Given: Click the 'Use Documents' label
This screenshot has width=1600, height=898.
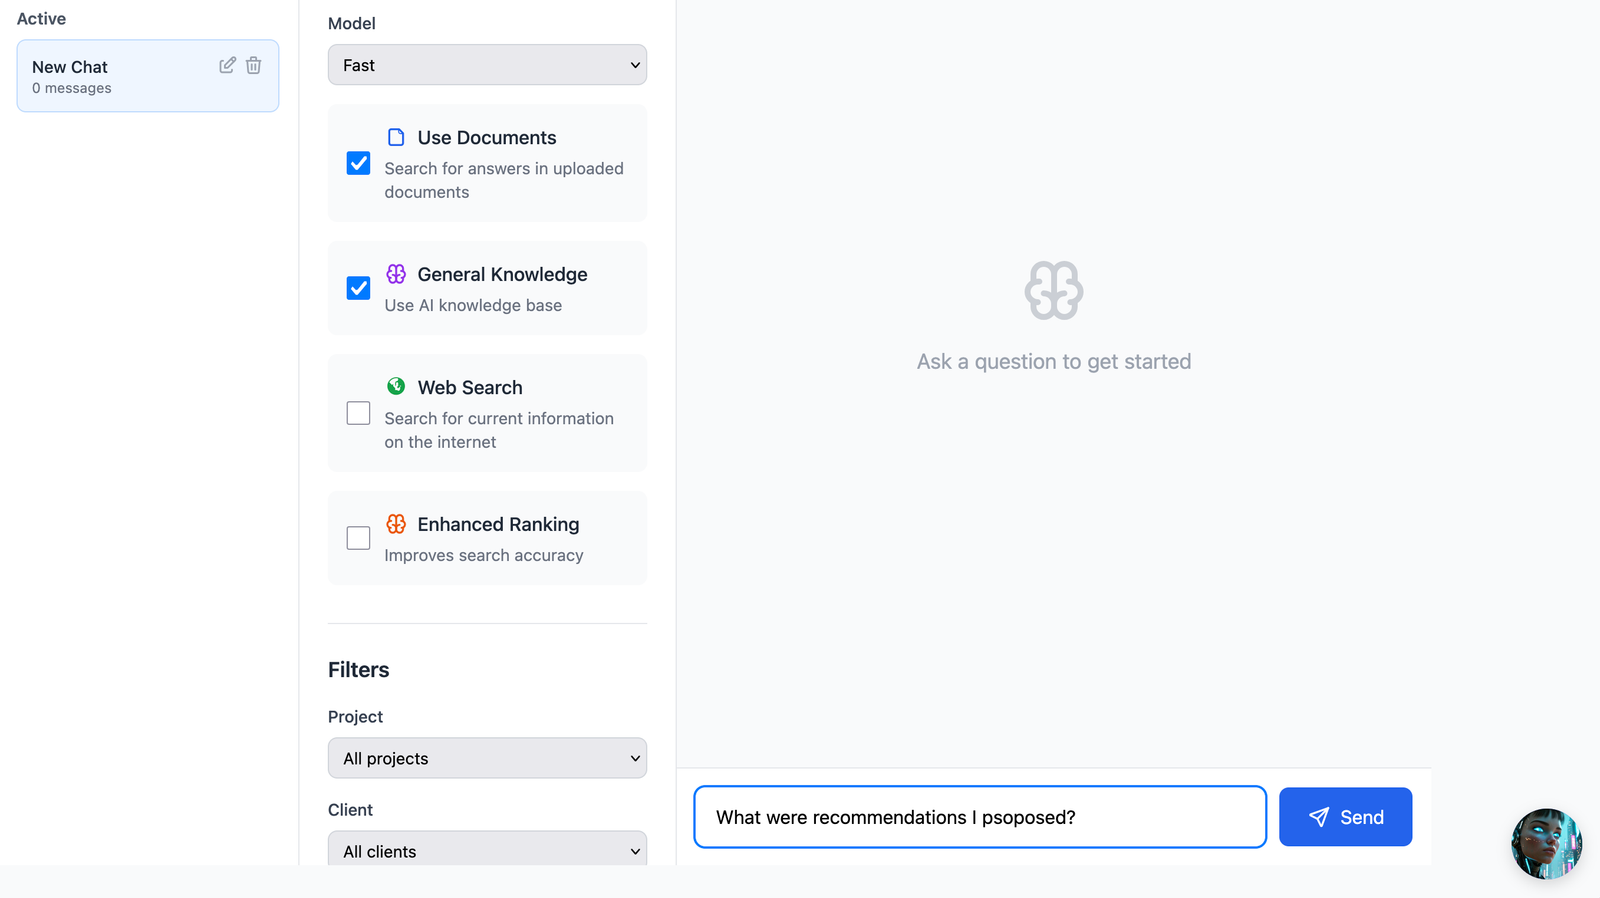Looking at the screenshot, I should tap(487, 138).
